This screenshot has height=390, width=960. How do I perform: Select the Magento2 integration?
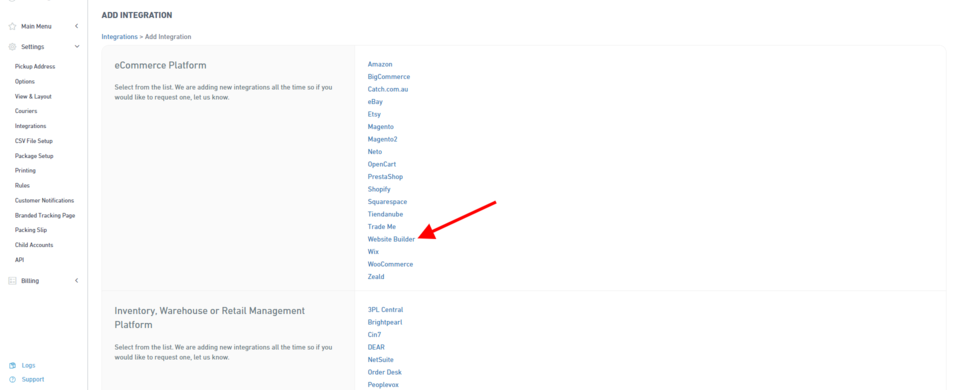[x=382, y=139]
